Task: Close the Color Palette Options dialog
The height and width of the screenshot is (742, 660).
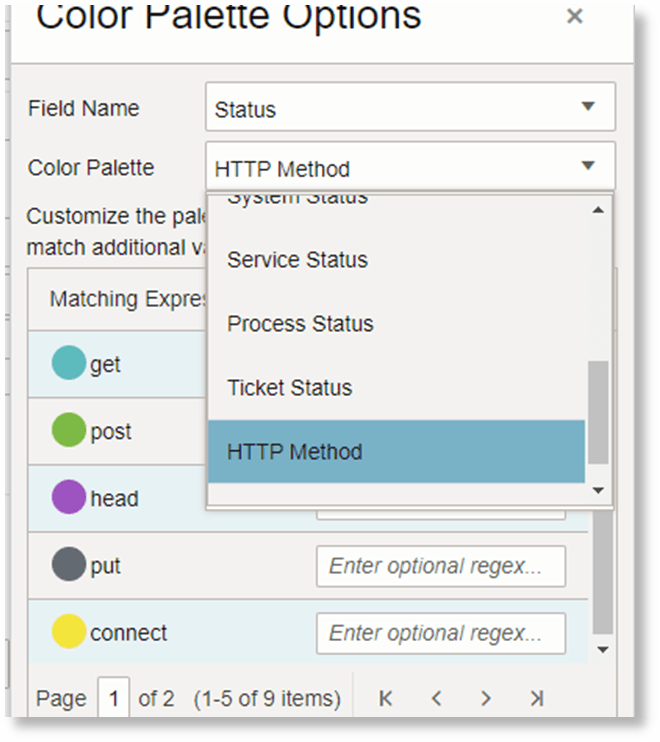Action: pos(574,16)
